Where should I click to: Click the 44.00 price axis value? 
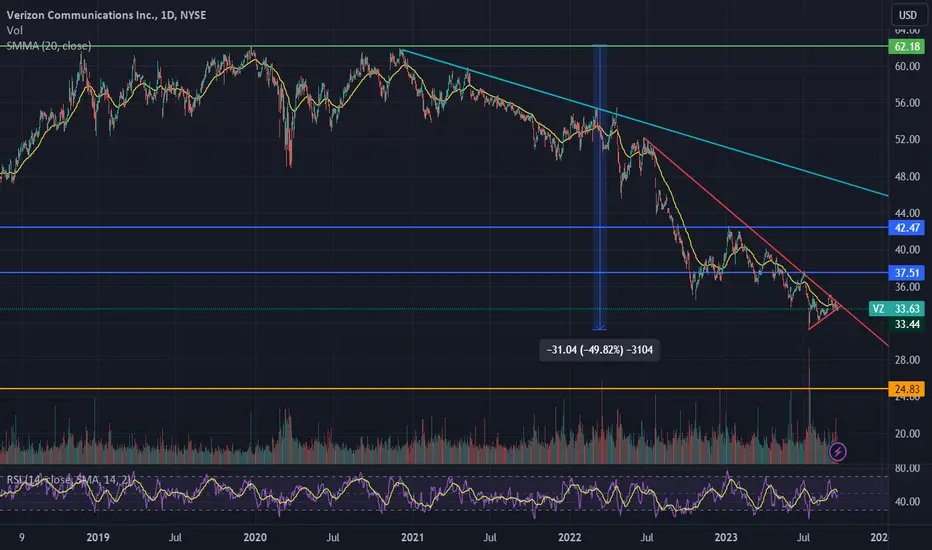[908, 213]
